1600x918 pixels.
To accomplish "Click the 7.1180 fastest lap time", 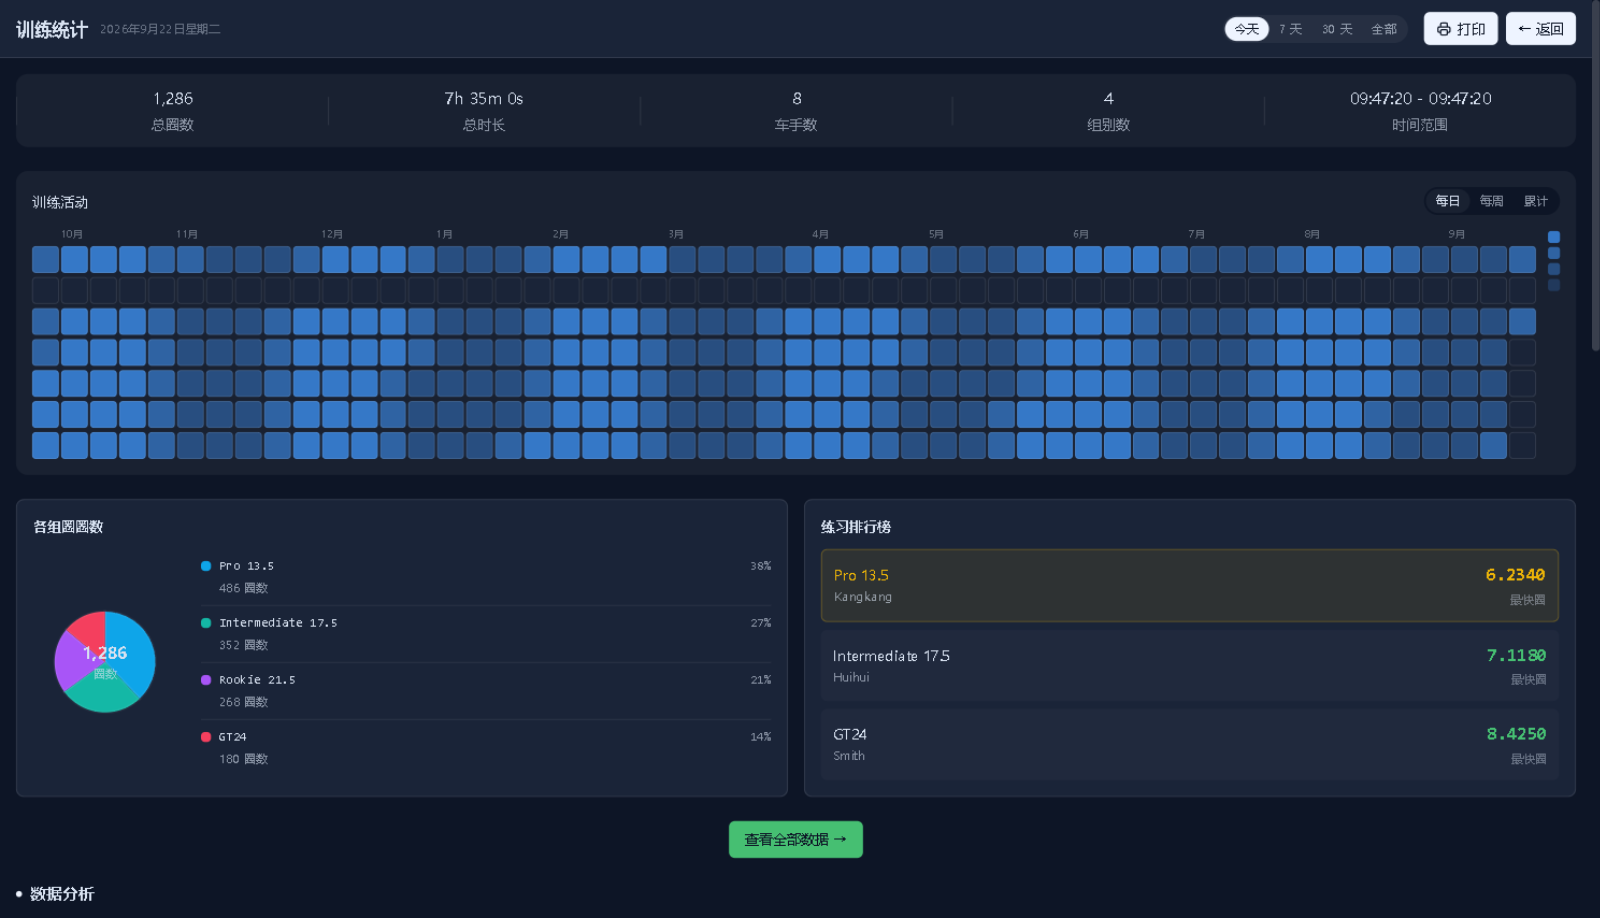I will [1516, 656].
